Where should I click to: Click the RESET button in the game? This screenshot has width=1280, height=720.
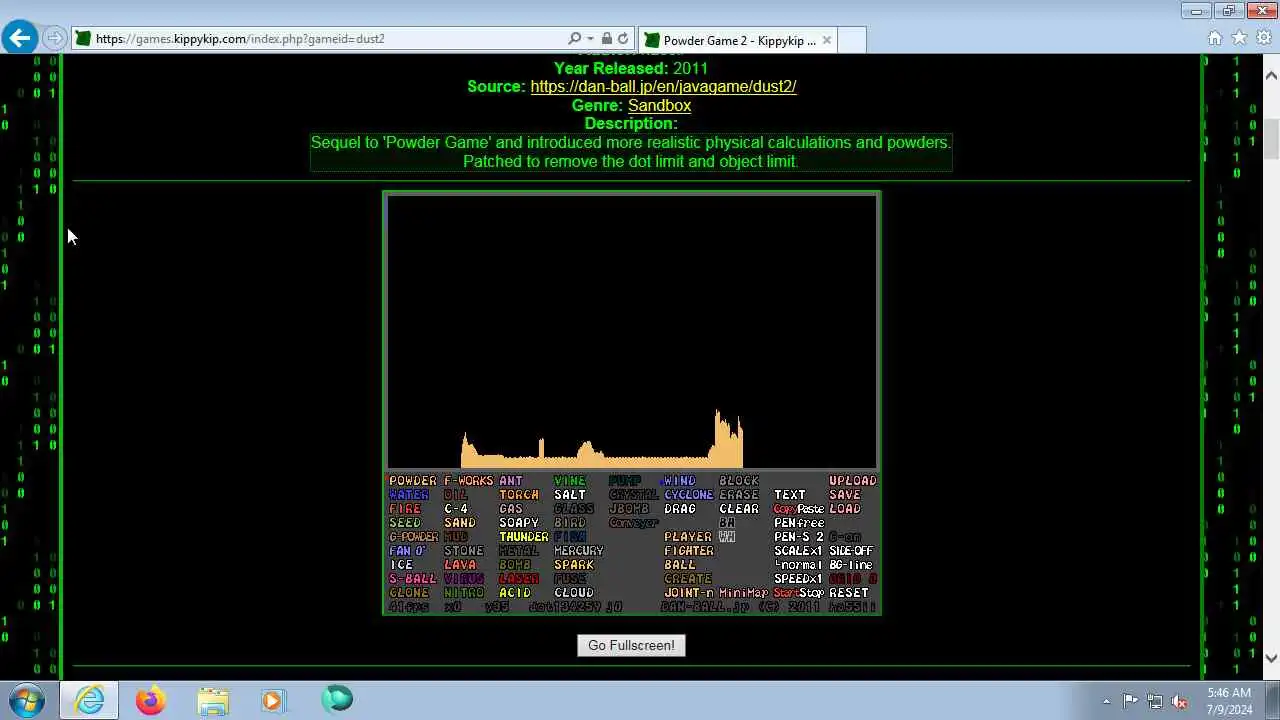[849, 593]
